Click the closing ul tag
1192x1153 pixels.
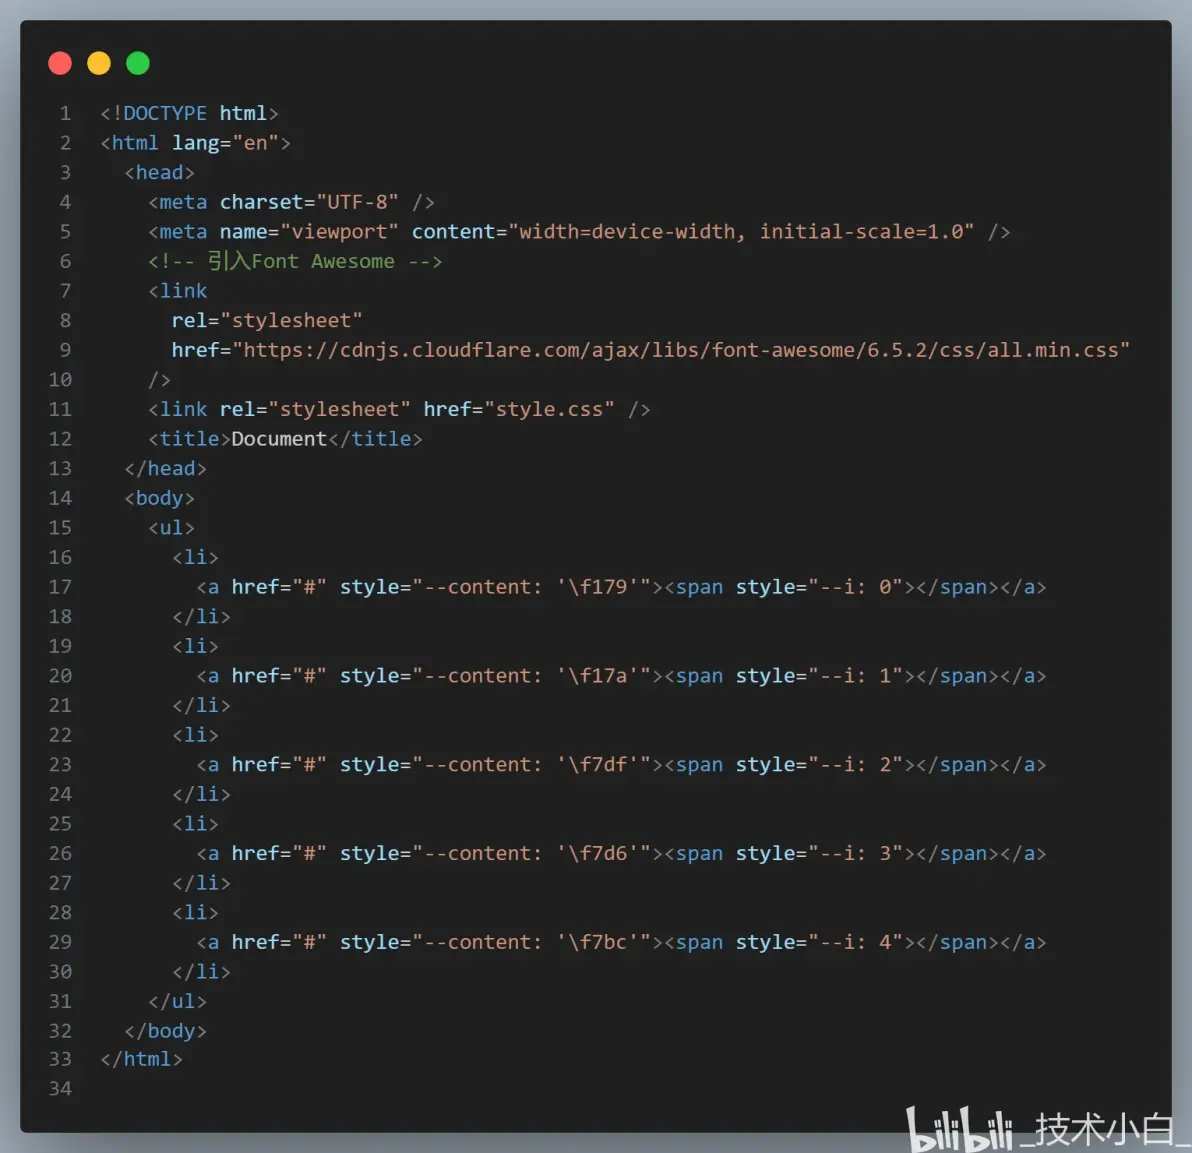tap(177, 1002)
